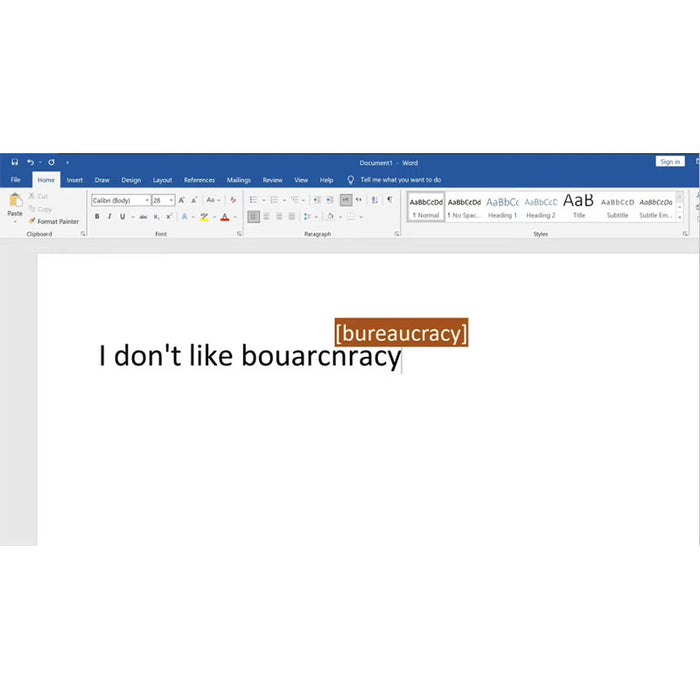Click the Paste clipboard icon
700x700 pixels.
[x=15, y=204]
